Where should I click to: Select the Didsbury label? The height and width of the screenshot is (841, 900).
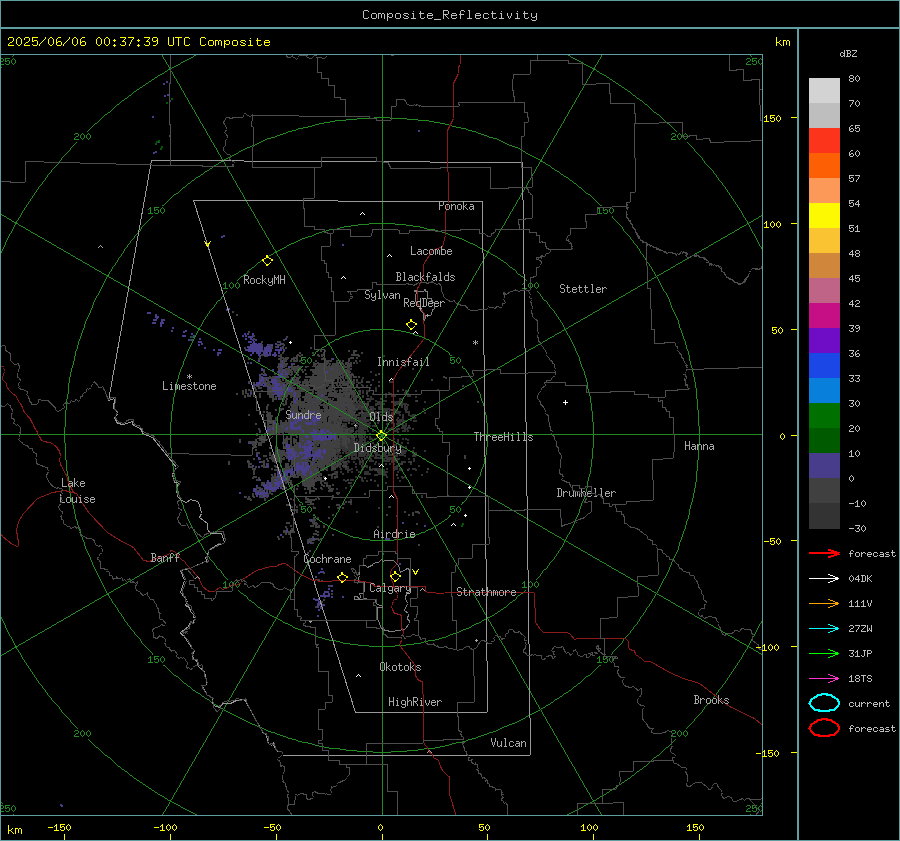377,448
